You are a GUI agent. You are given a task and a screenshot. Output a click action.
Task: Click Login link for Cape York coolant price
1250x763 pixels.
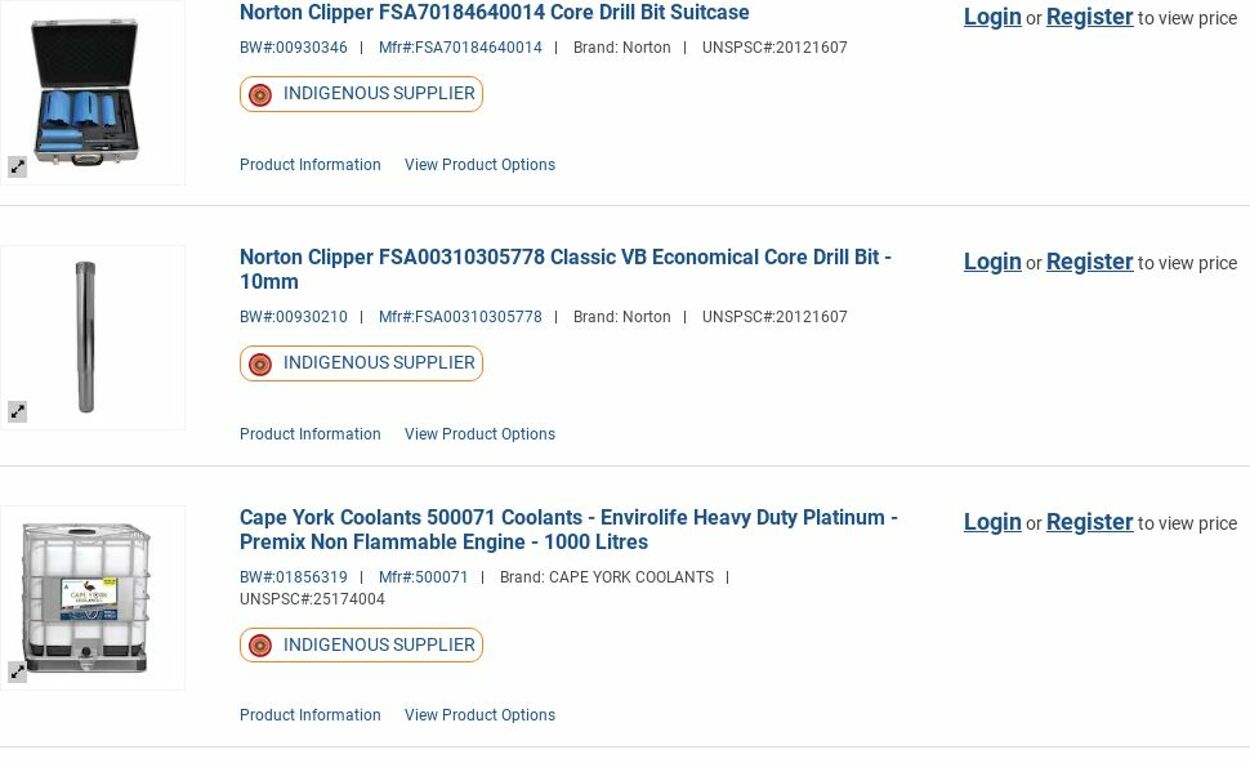tap(992, 522)
